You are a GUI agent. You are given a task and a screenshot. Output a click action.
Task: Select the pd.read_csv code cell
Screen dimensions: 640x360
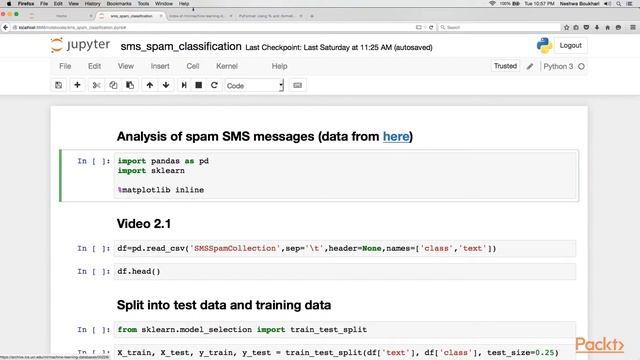coord(345,249)
